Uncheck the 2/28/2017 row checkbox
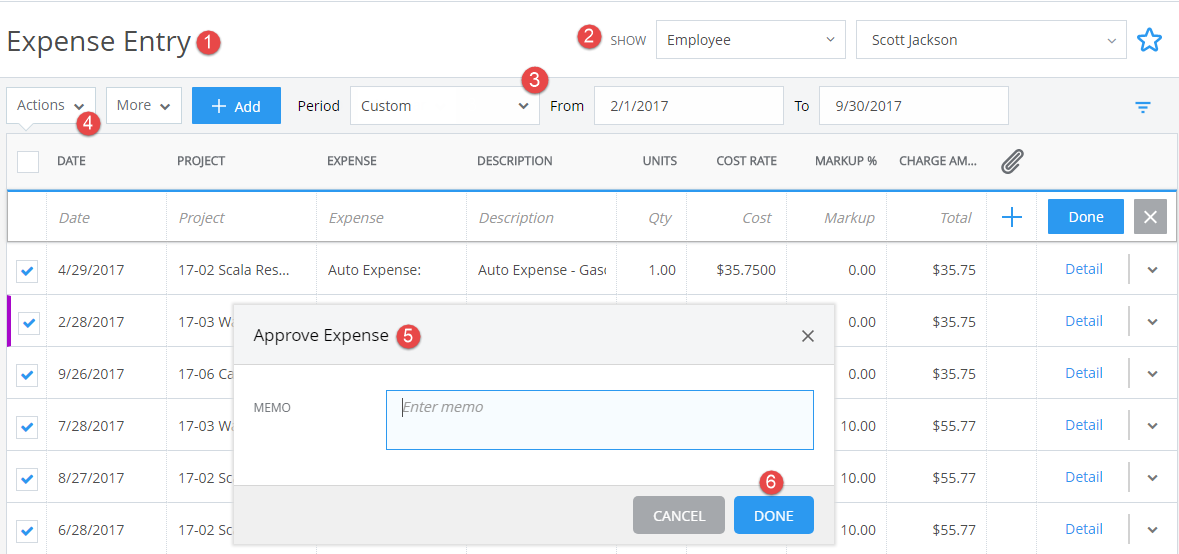1179x554 pixels. [29, 322]
